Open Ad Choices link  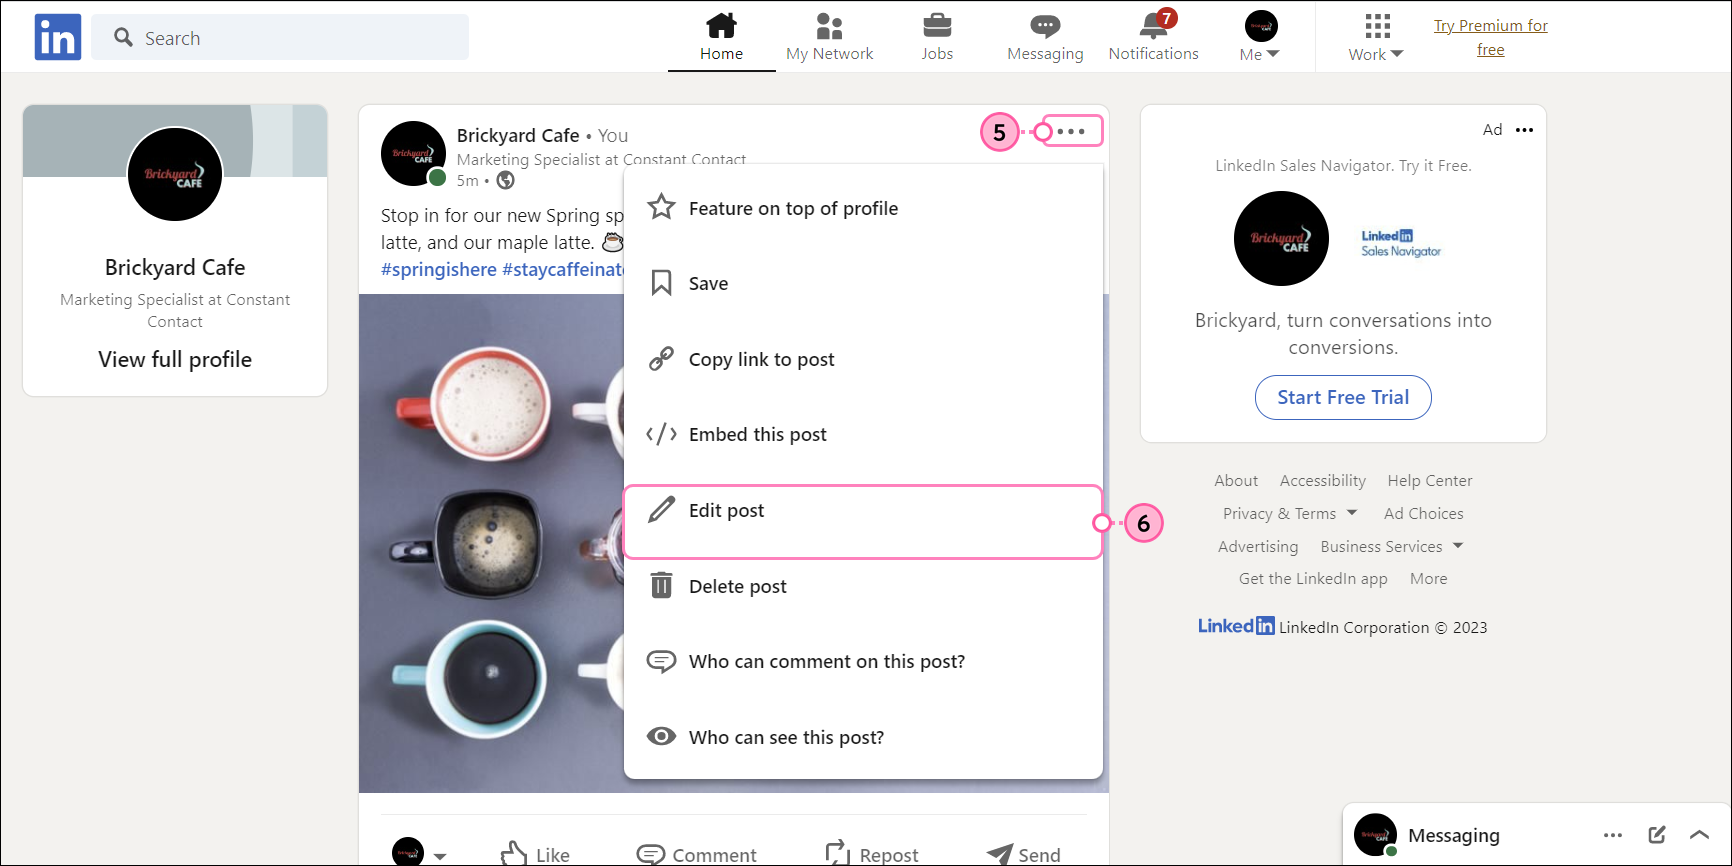[1423, 513]
